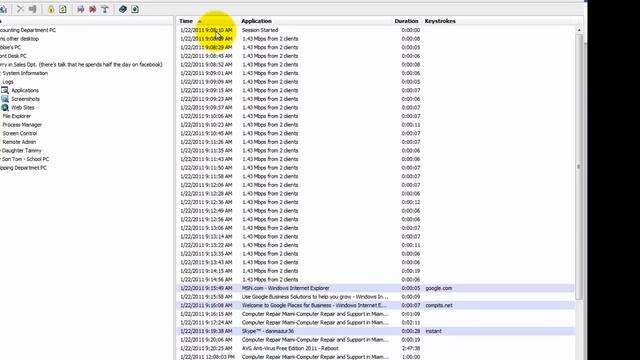
Task: Select the Use Google Business Solutions row
Action: point(376,297)
